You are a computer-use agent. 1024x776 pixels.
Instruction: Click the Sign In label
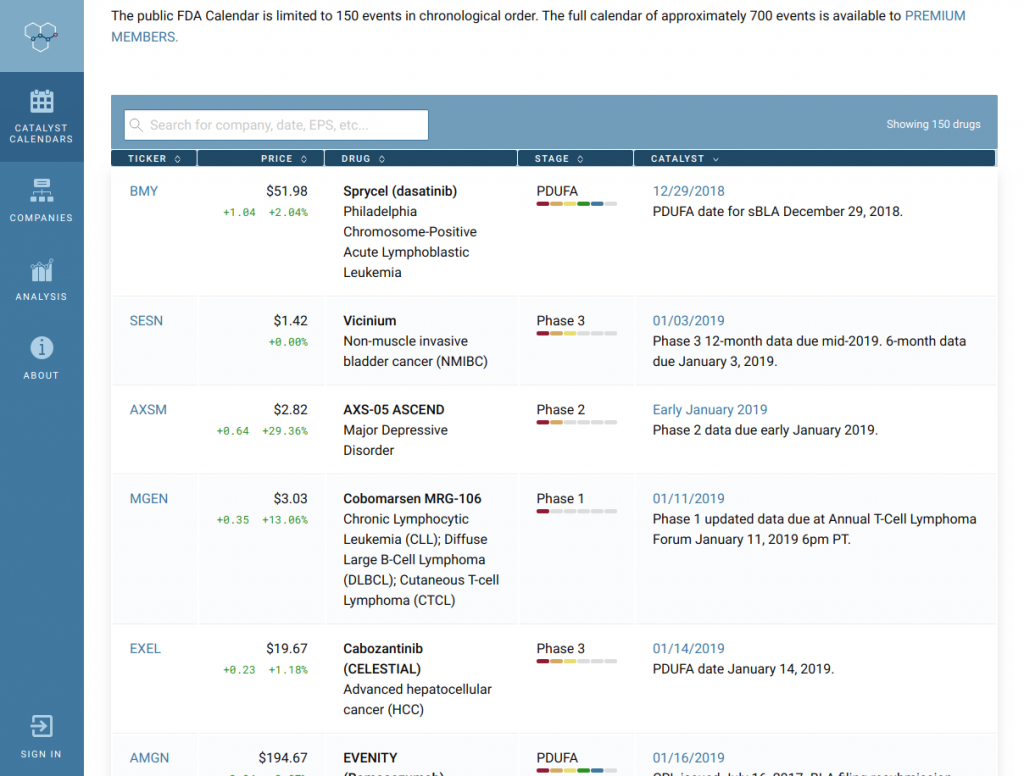[41, 754]
